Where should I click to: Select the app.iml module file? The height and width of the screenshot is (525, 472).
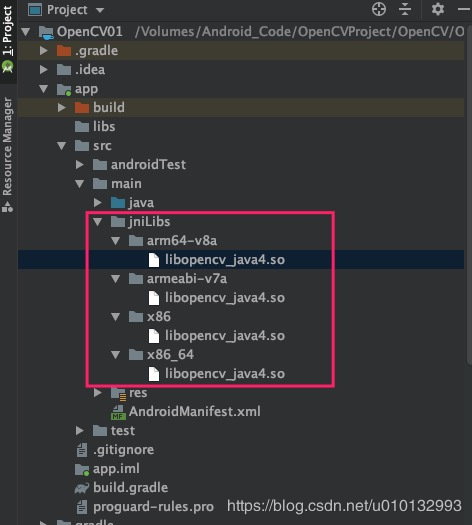(x=107, y=469)
